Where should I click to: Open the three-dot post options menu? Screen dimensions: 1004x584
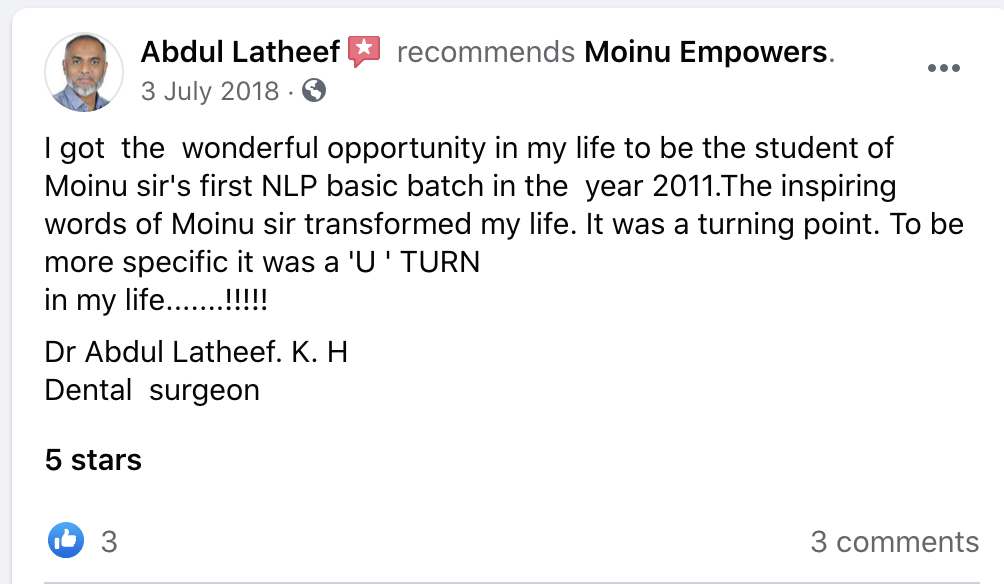point(944,68)
